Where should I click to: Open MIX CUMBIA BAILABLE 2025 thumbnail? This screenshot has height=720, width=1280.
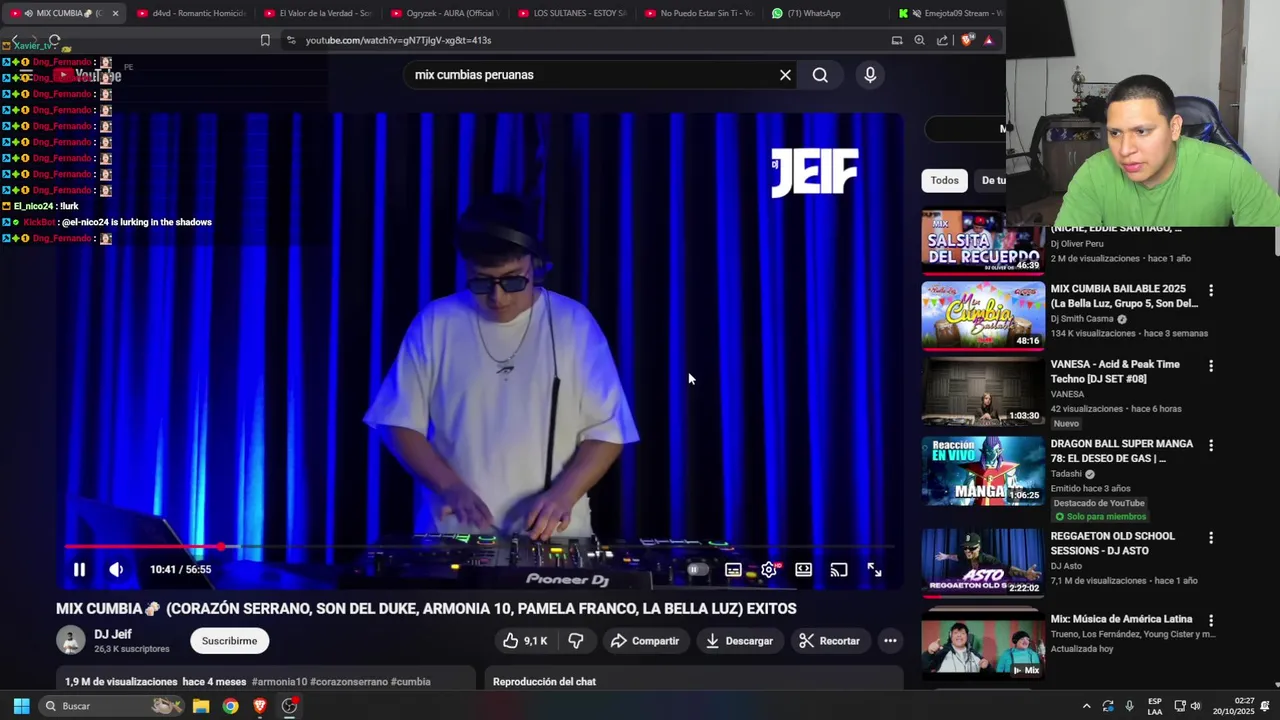(983, 316)
